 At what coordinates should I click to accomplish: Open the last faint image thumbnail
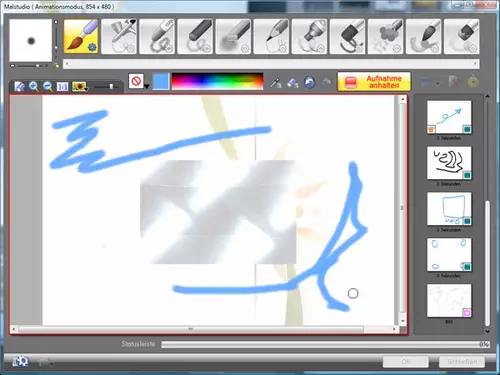tap(449, 300)
